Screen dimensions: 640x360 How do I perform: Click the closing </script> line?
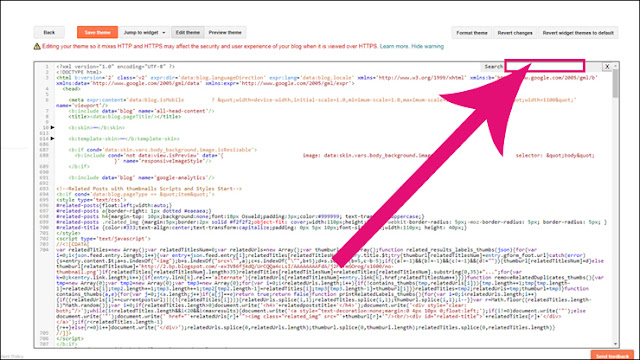69,339
